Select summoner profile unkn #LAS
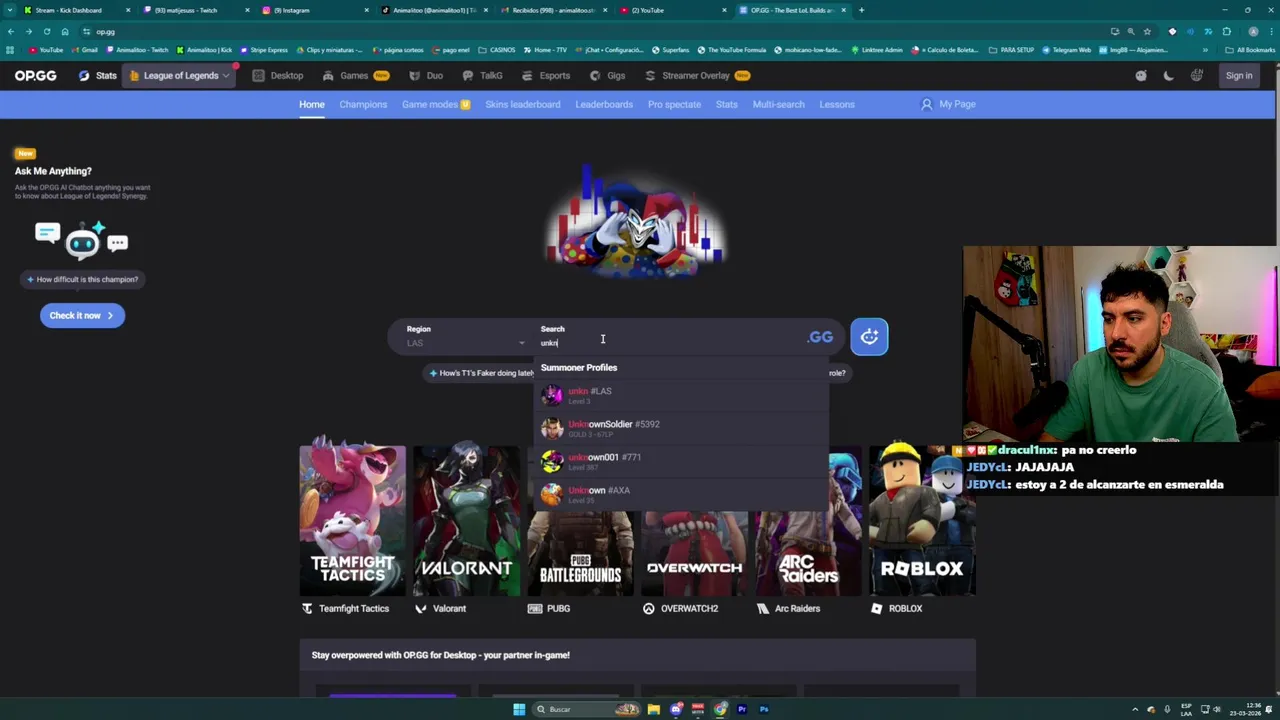The image size is (1280, 720). [680, 396]
